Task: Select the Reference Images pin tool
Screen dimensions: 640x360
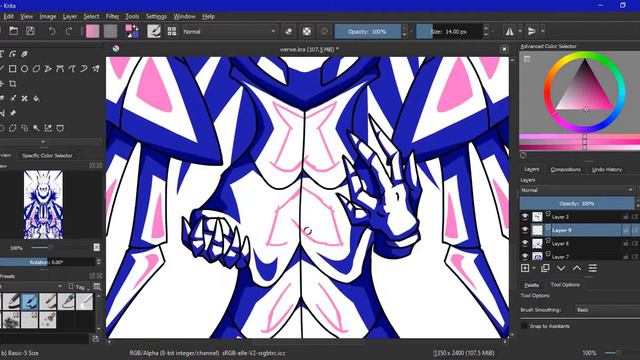Action: 13,113
